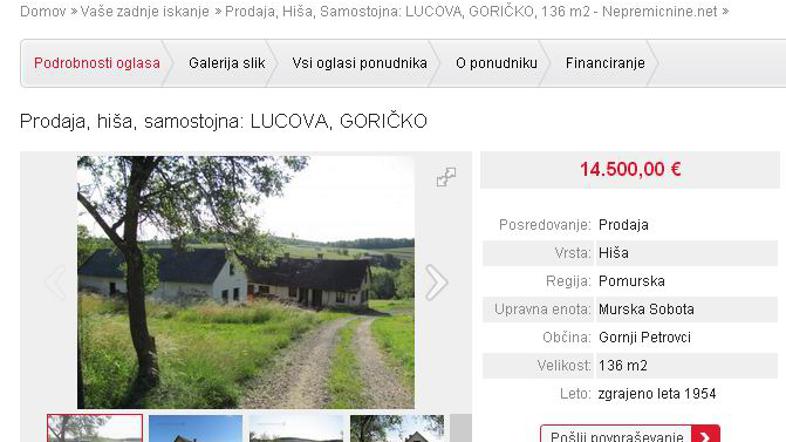
Task: Select the first highlighted gallery thumbnail
Action: pos(95,428)
